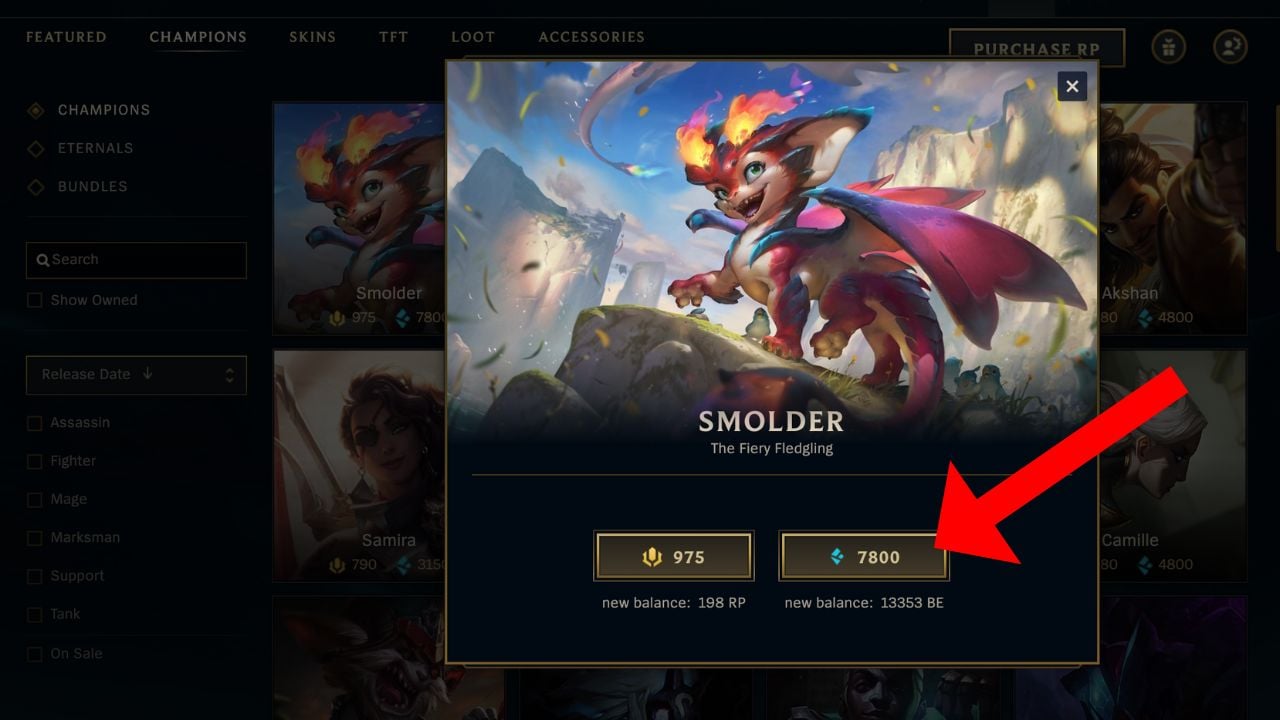Screen dimensions: 1280x720
Task: Enable the Show Owned checkbox
Action: tap(35, 300)
